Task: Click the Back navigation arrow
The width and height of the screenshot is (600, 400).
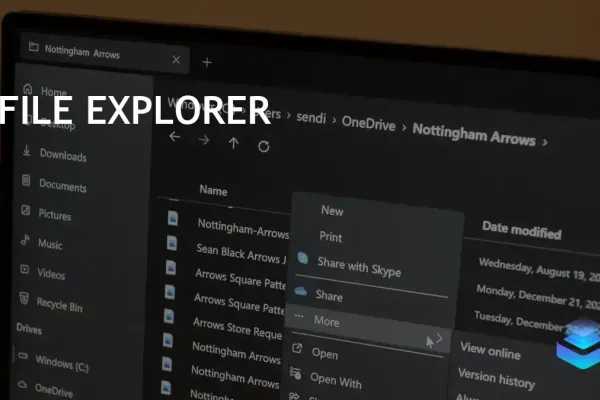Action: pyautogui.click(x=174, y=136)
